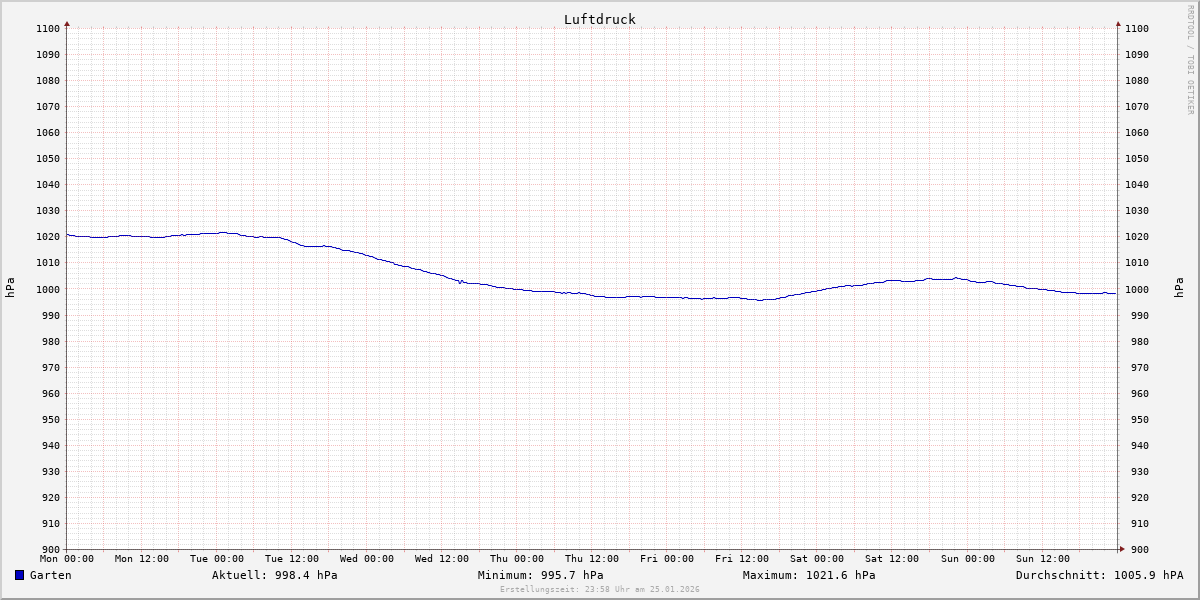Click the Luftdruck chart title
1200x600 pixels.
599,19
